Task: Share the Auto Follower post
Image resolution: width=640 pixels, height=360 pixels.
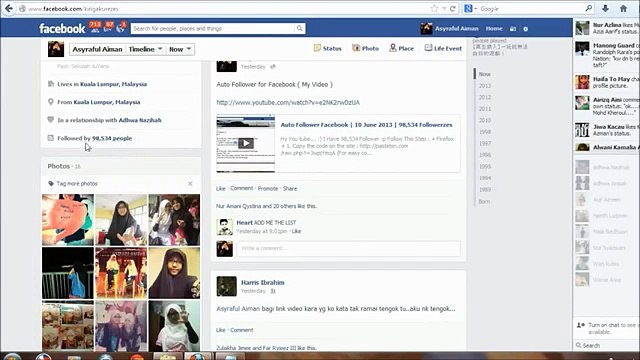Action: point(290,189)
